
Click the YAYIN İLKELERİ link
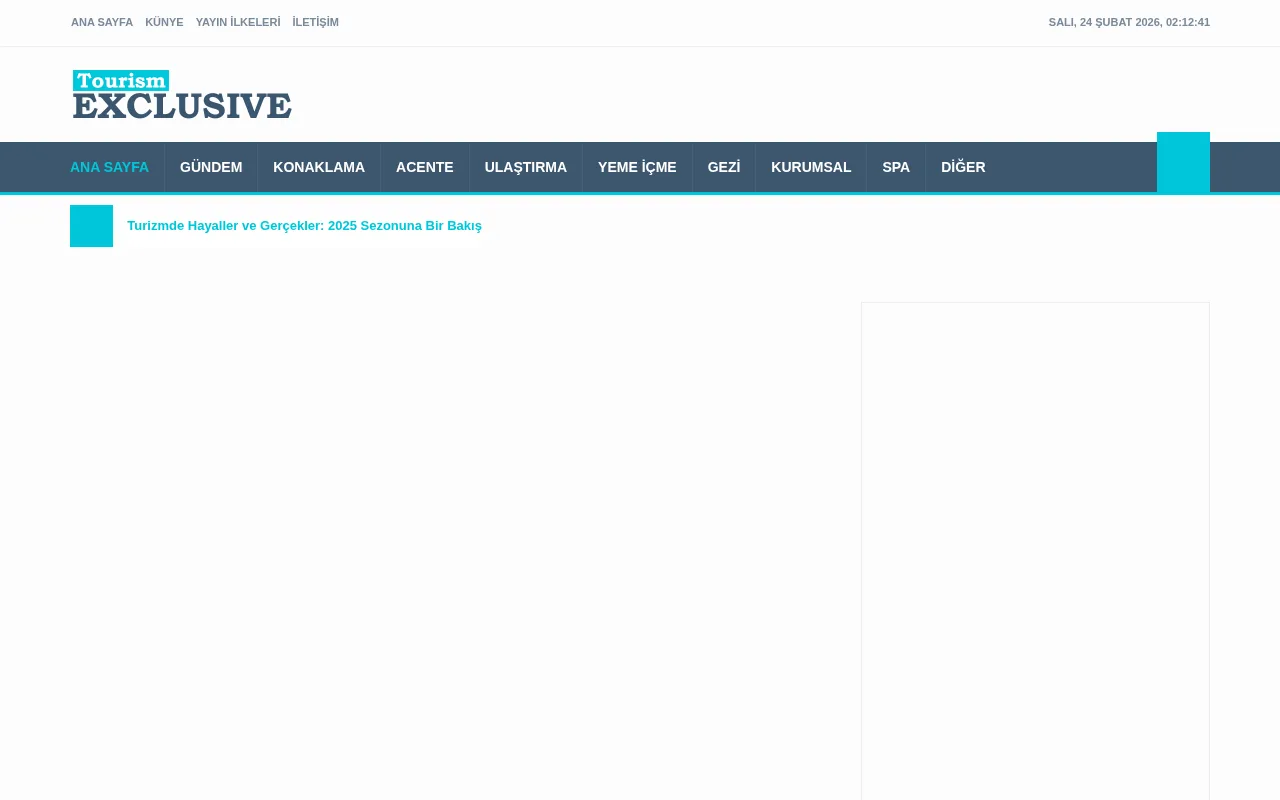pos(238,22)
